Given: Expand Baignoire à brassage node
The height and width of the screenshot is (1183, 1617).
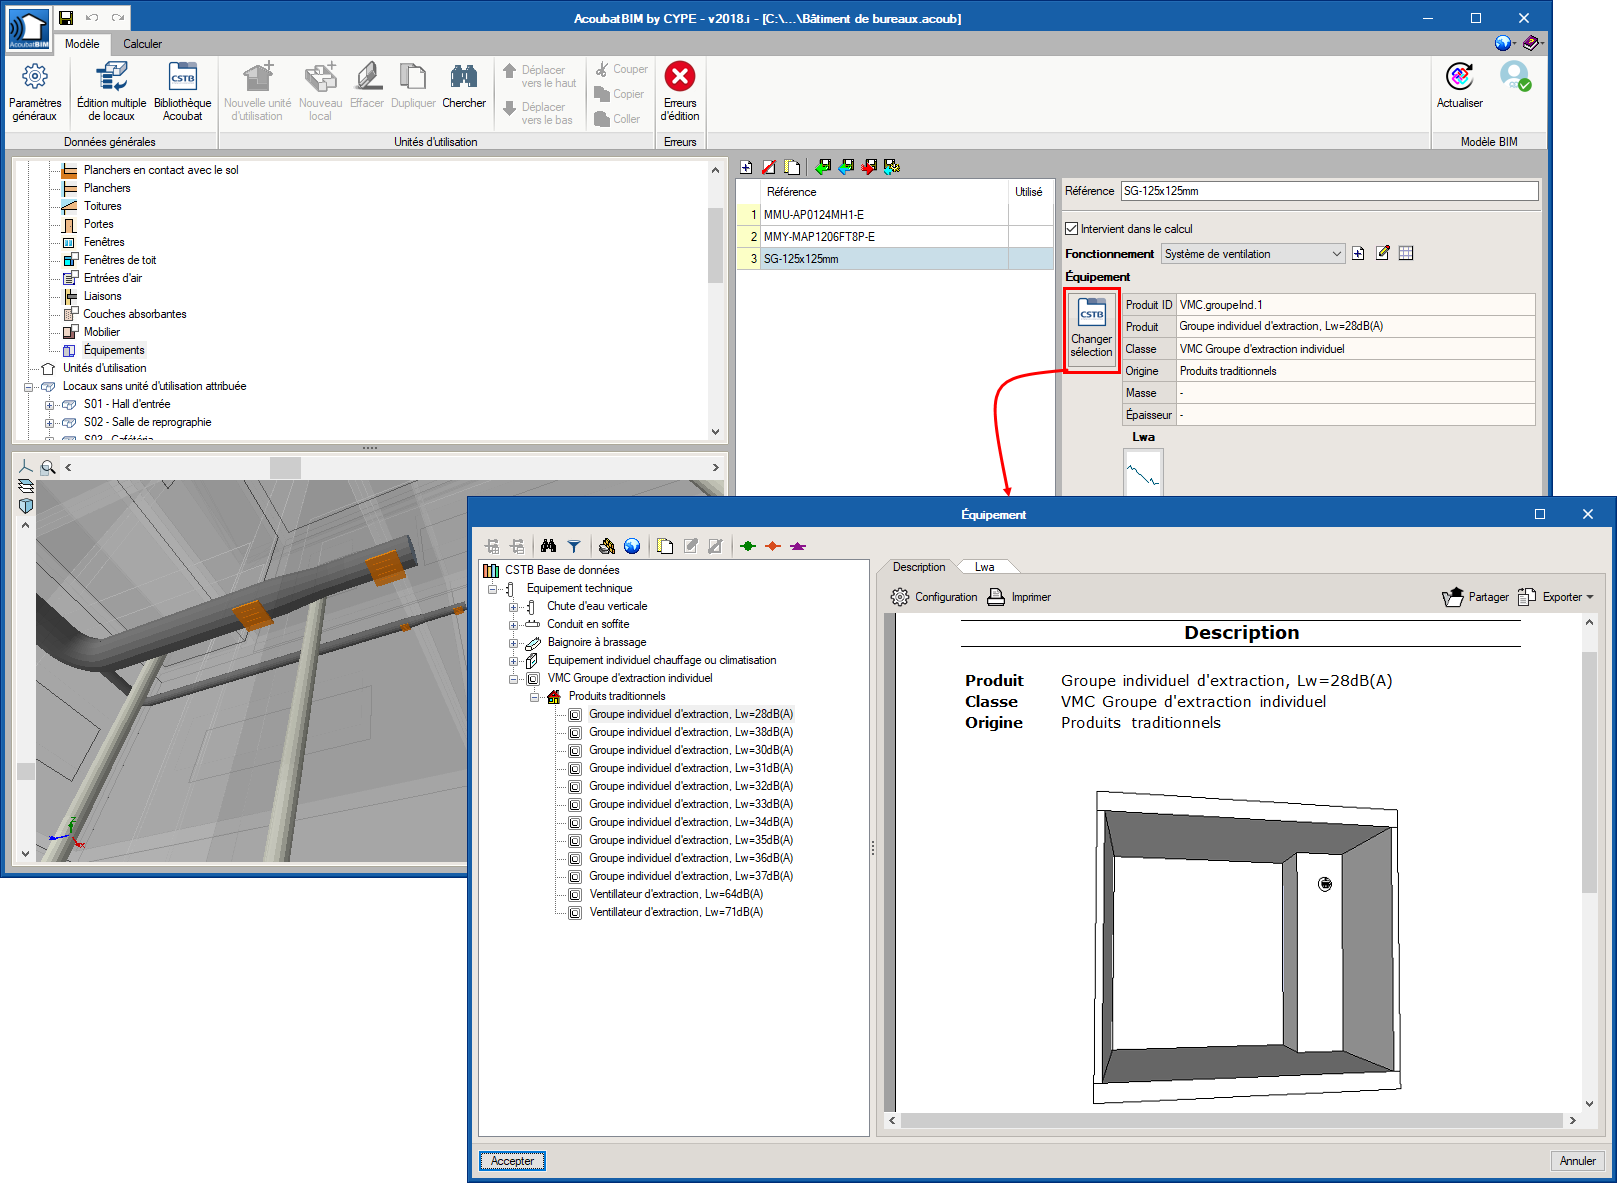Looking at the screenshot, I should (513, 643).
